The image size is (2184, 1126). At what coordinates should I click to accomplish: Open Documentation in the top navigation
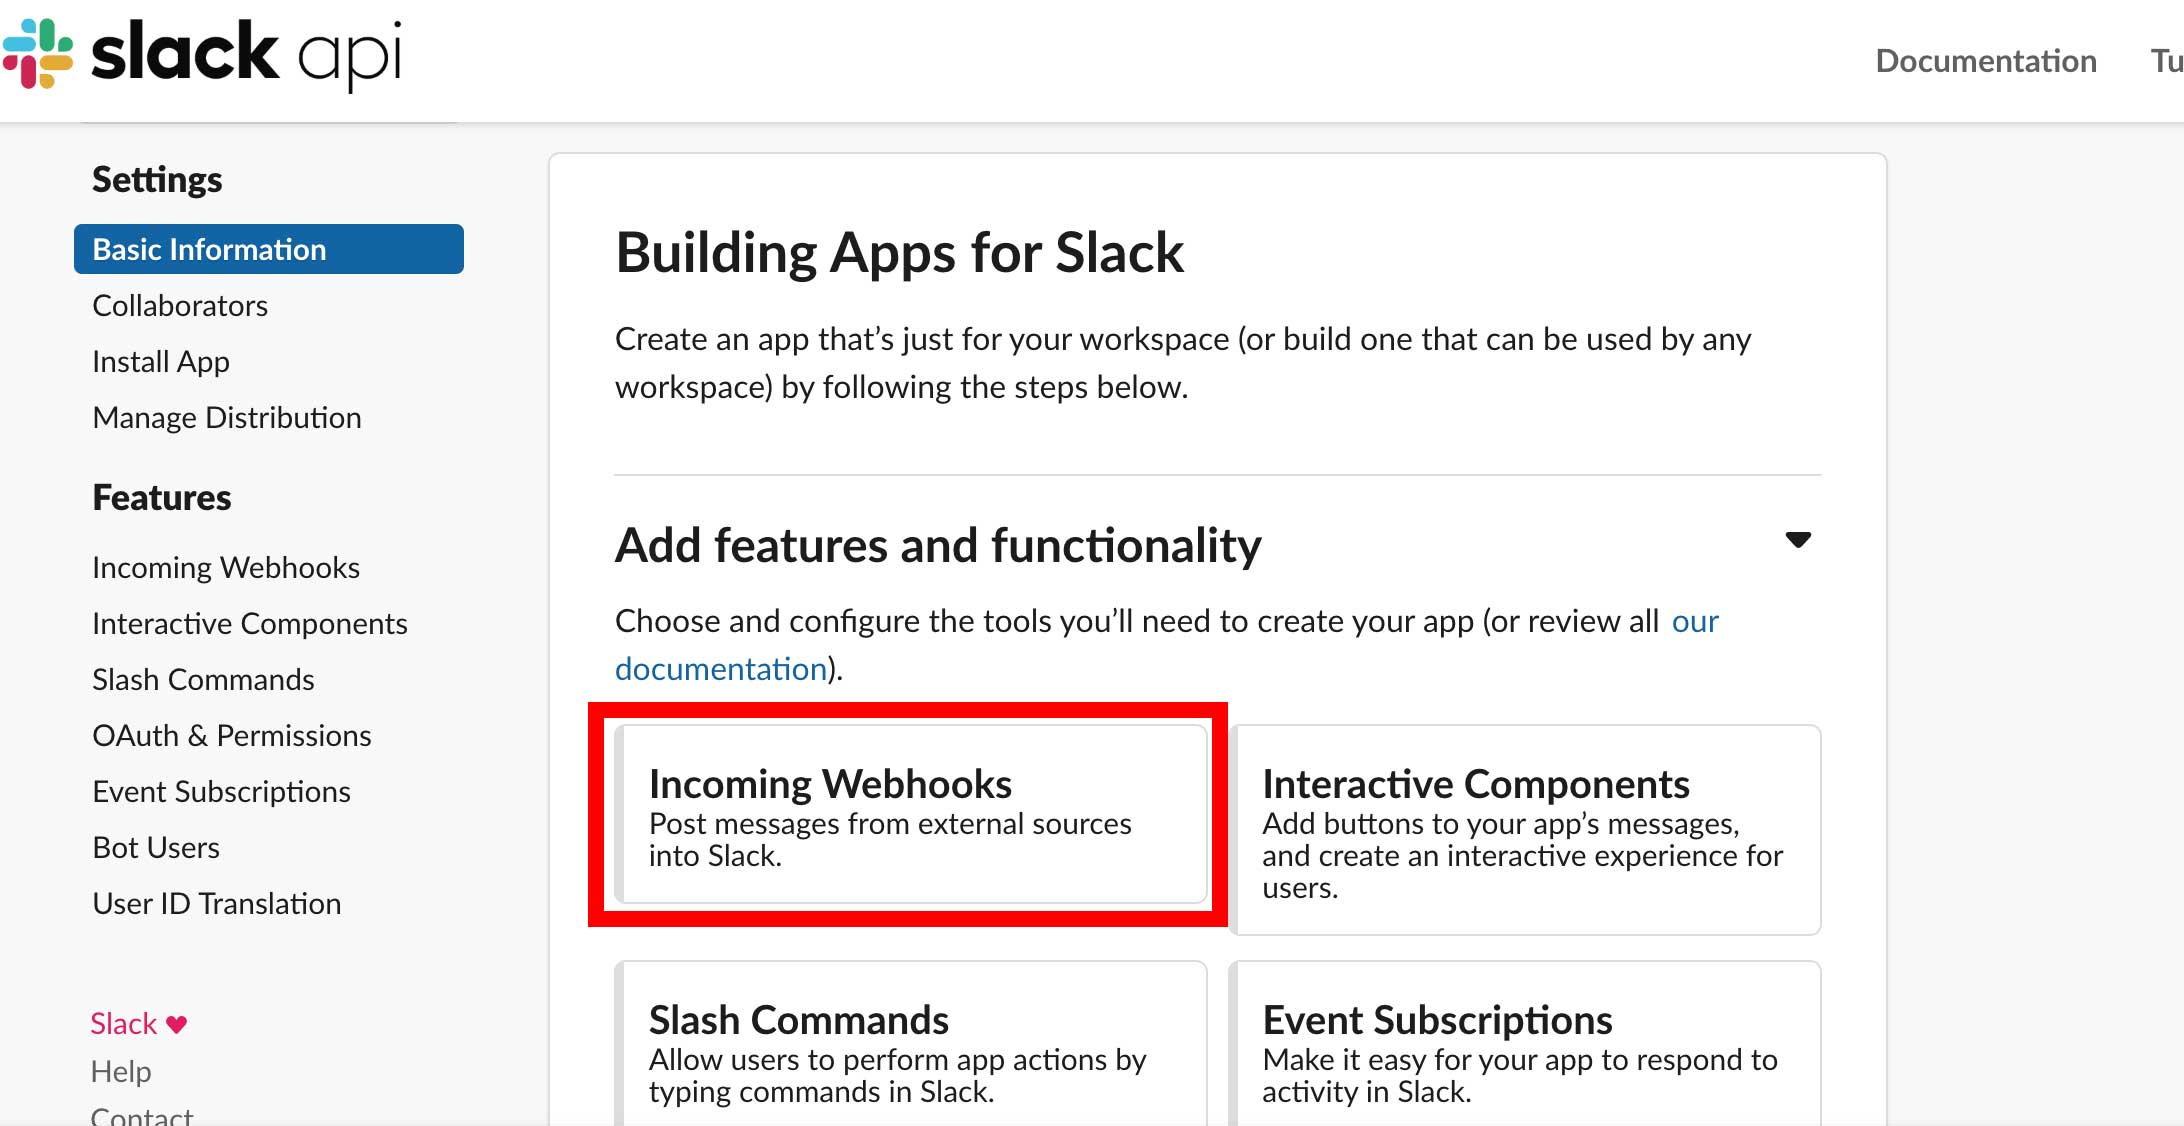pos(1986,61)
